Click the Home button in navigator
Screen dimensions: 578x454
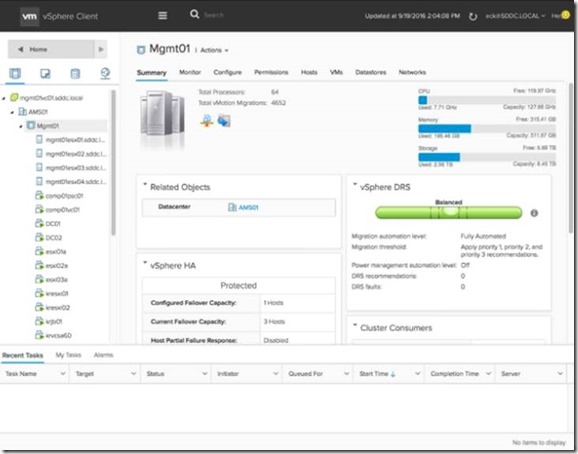[51, 49]
